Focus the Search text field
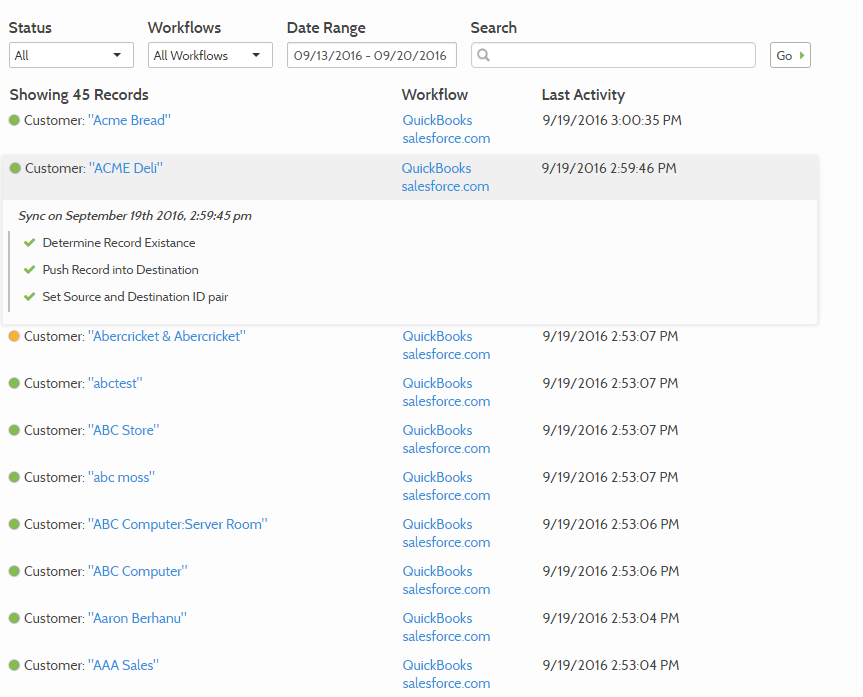 pos(613,55)
